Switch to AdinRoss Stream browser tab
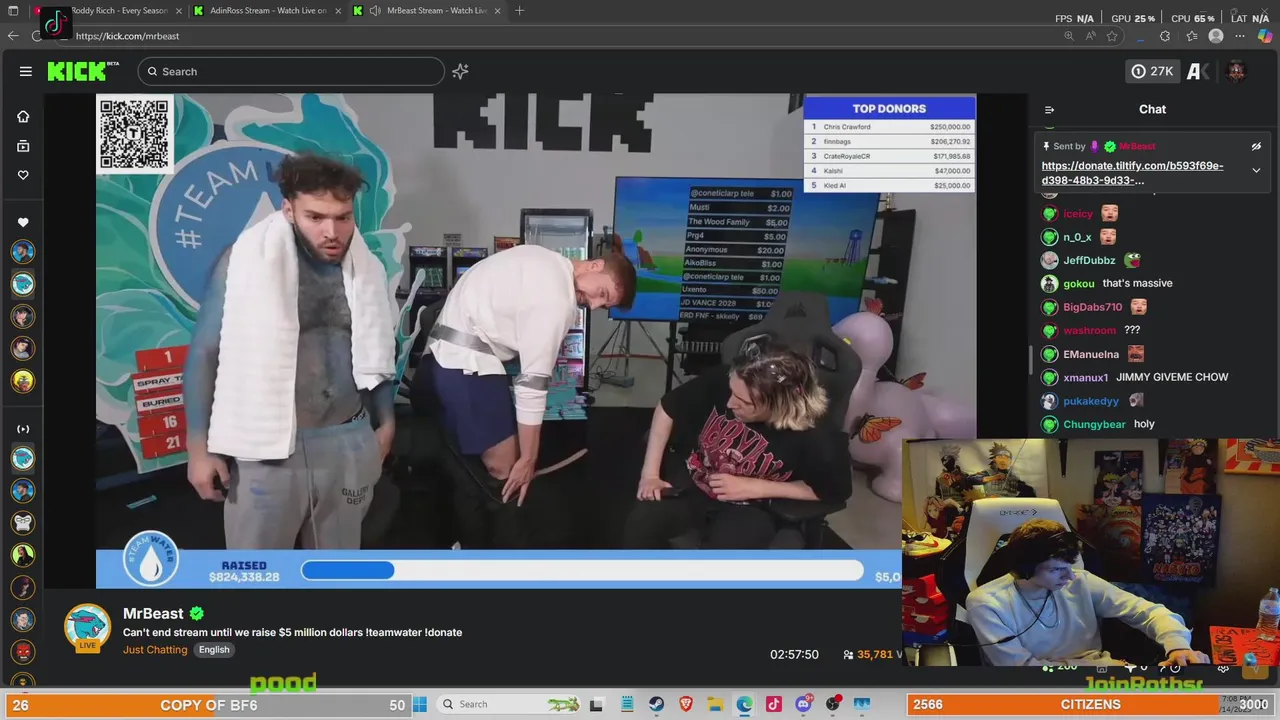 click(268, 10)
